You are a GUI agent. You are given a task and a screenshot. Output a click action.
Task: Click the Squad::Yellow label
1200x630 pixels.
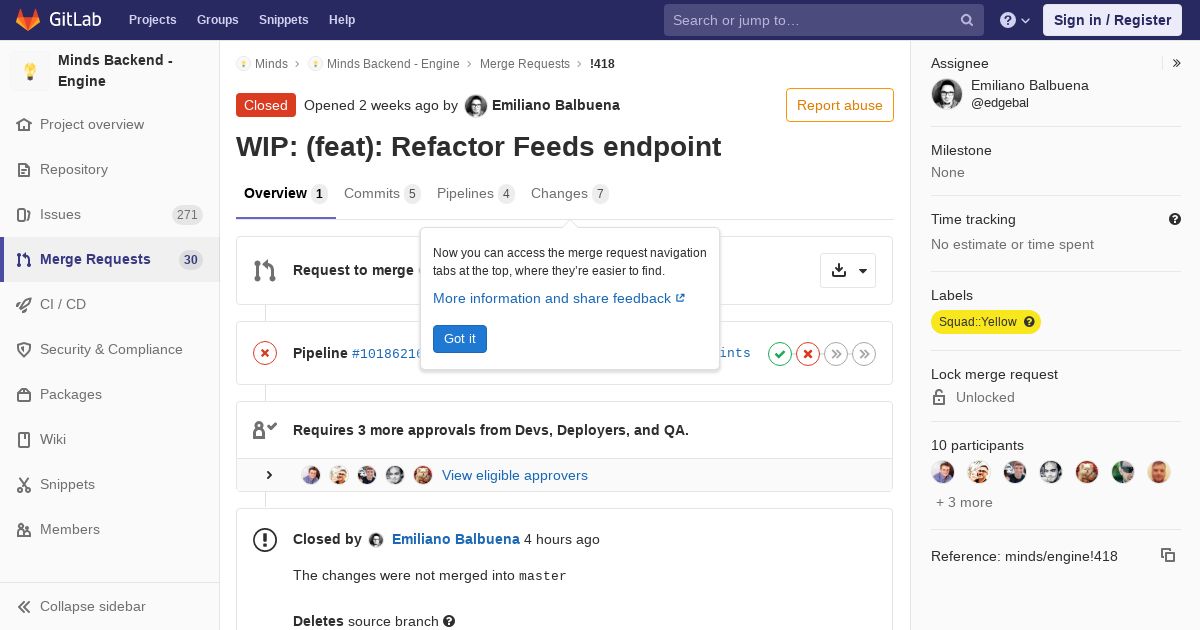pos(986,322)
